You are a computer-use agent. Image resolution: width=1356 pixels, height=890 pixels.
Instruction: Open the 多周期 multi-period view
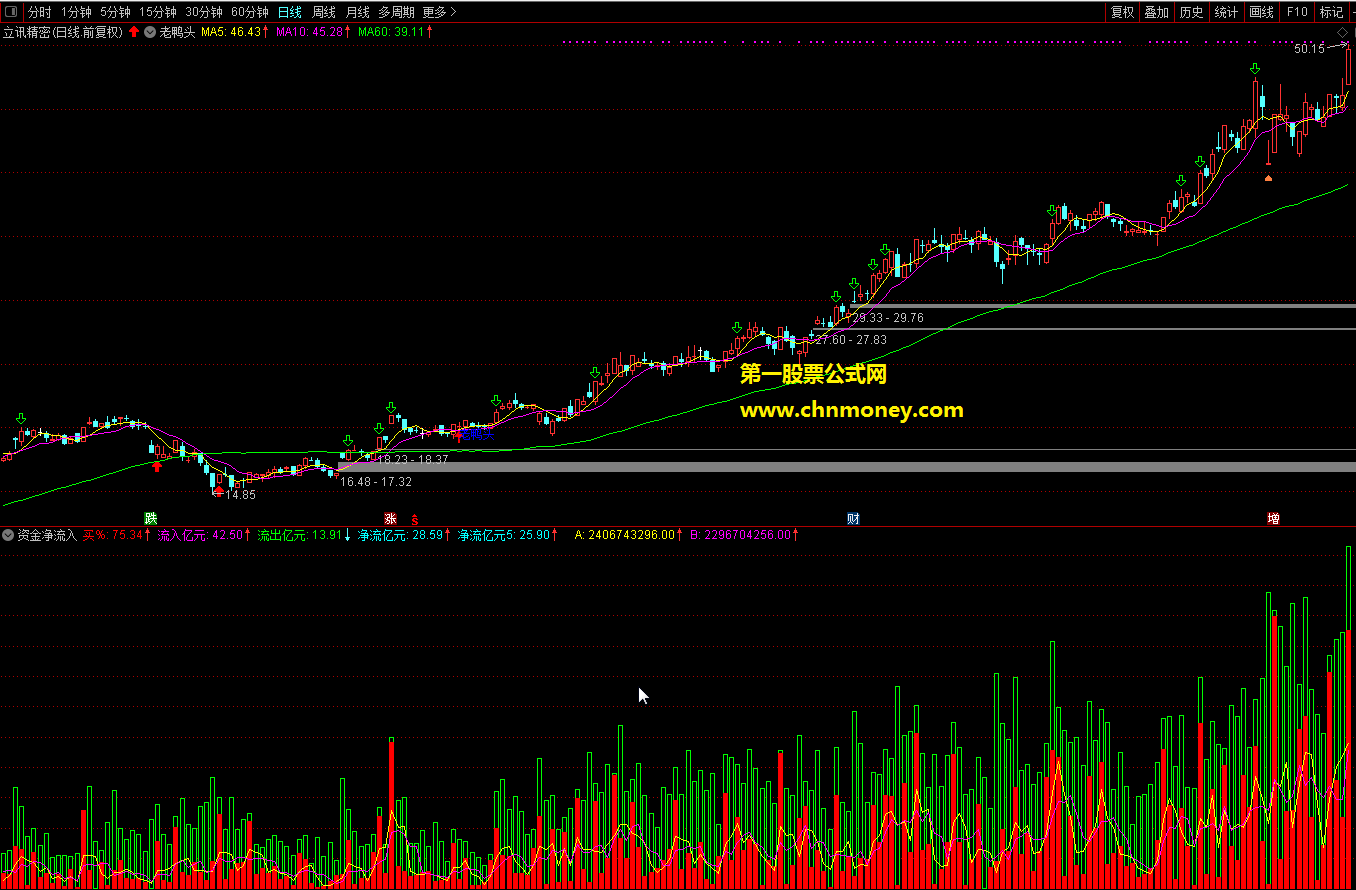tap(396, 12)
